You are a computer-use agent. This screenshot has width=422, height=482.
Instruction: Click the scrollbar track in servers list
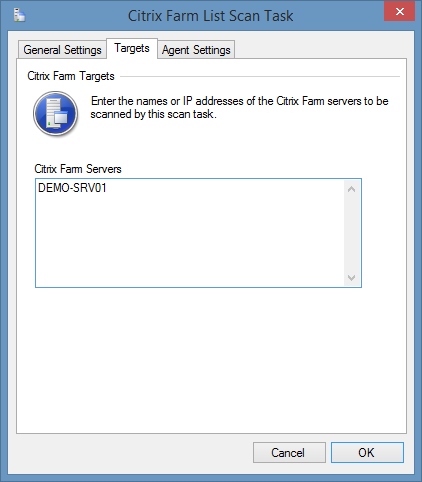[351, 233]
